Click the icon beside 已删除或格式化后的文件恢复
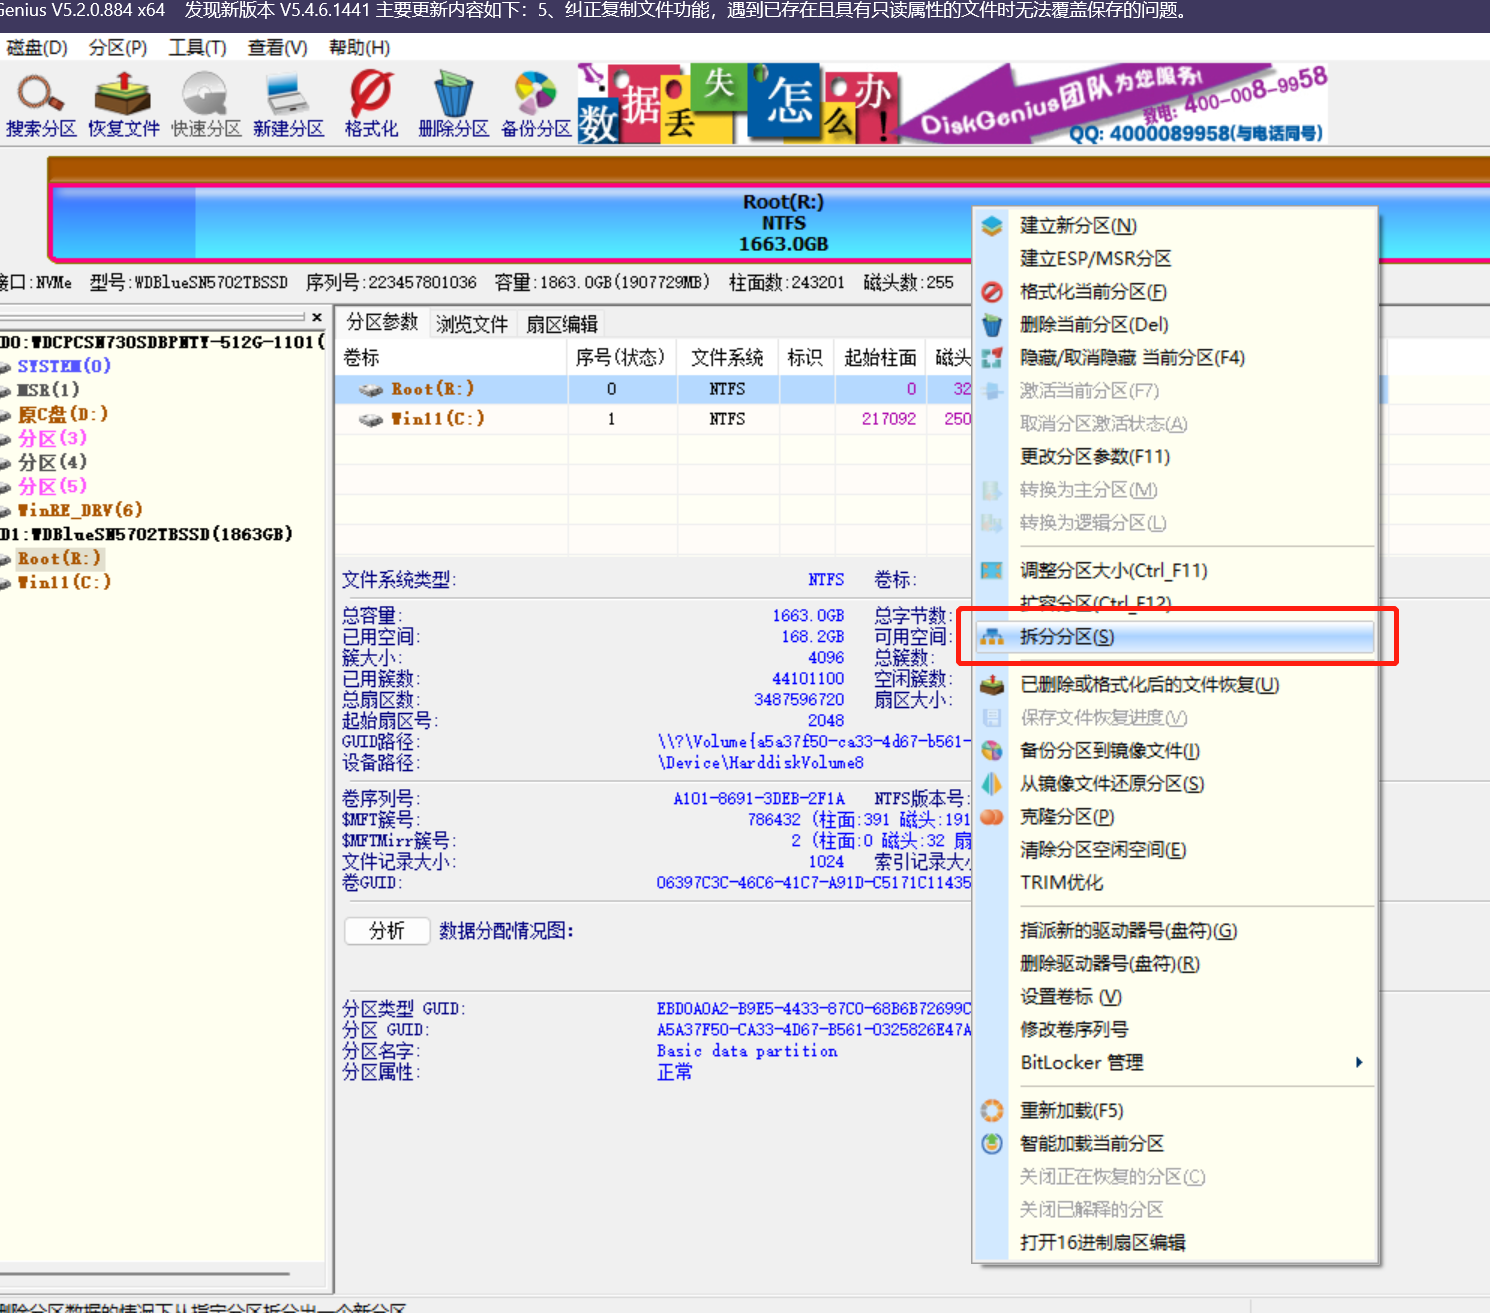Viewport: 1490px width, 1313px height. click(992, 685)
